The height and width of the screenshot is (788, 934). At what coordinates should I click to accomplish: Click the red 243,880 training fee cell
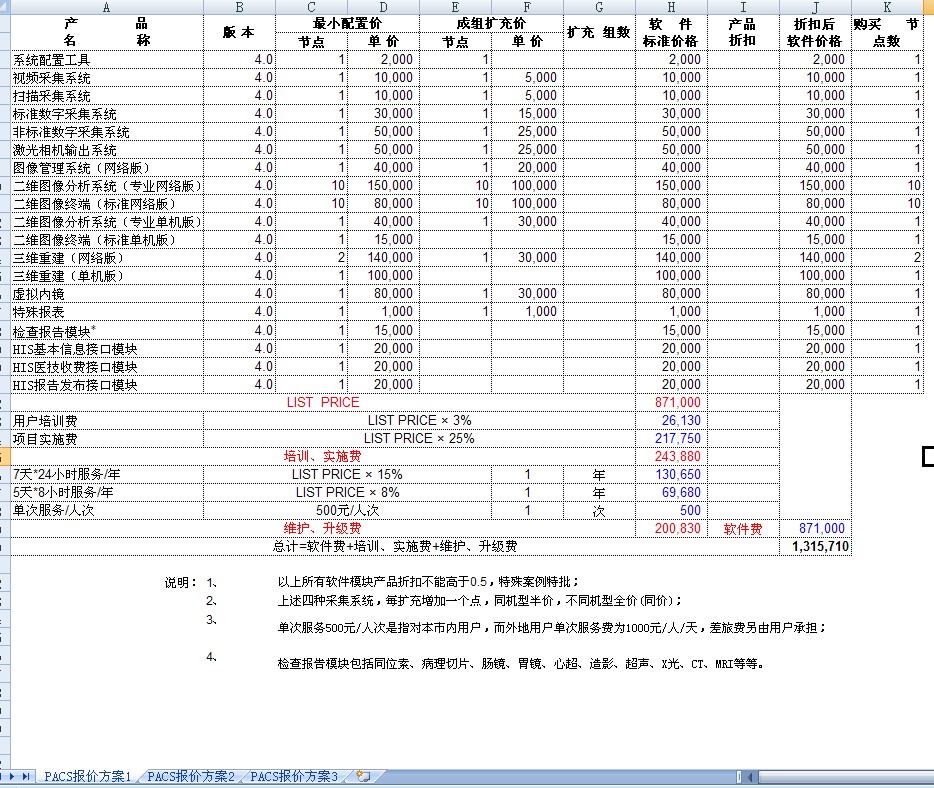(x=670, y=457)
